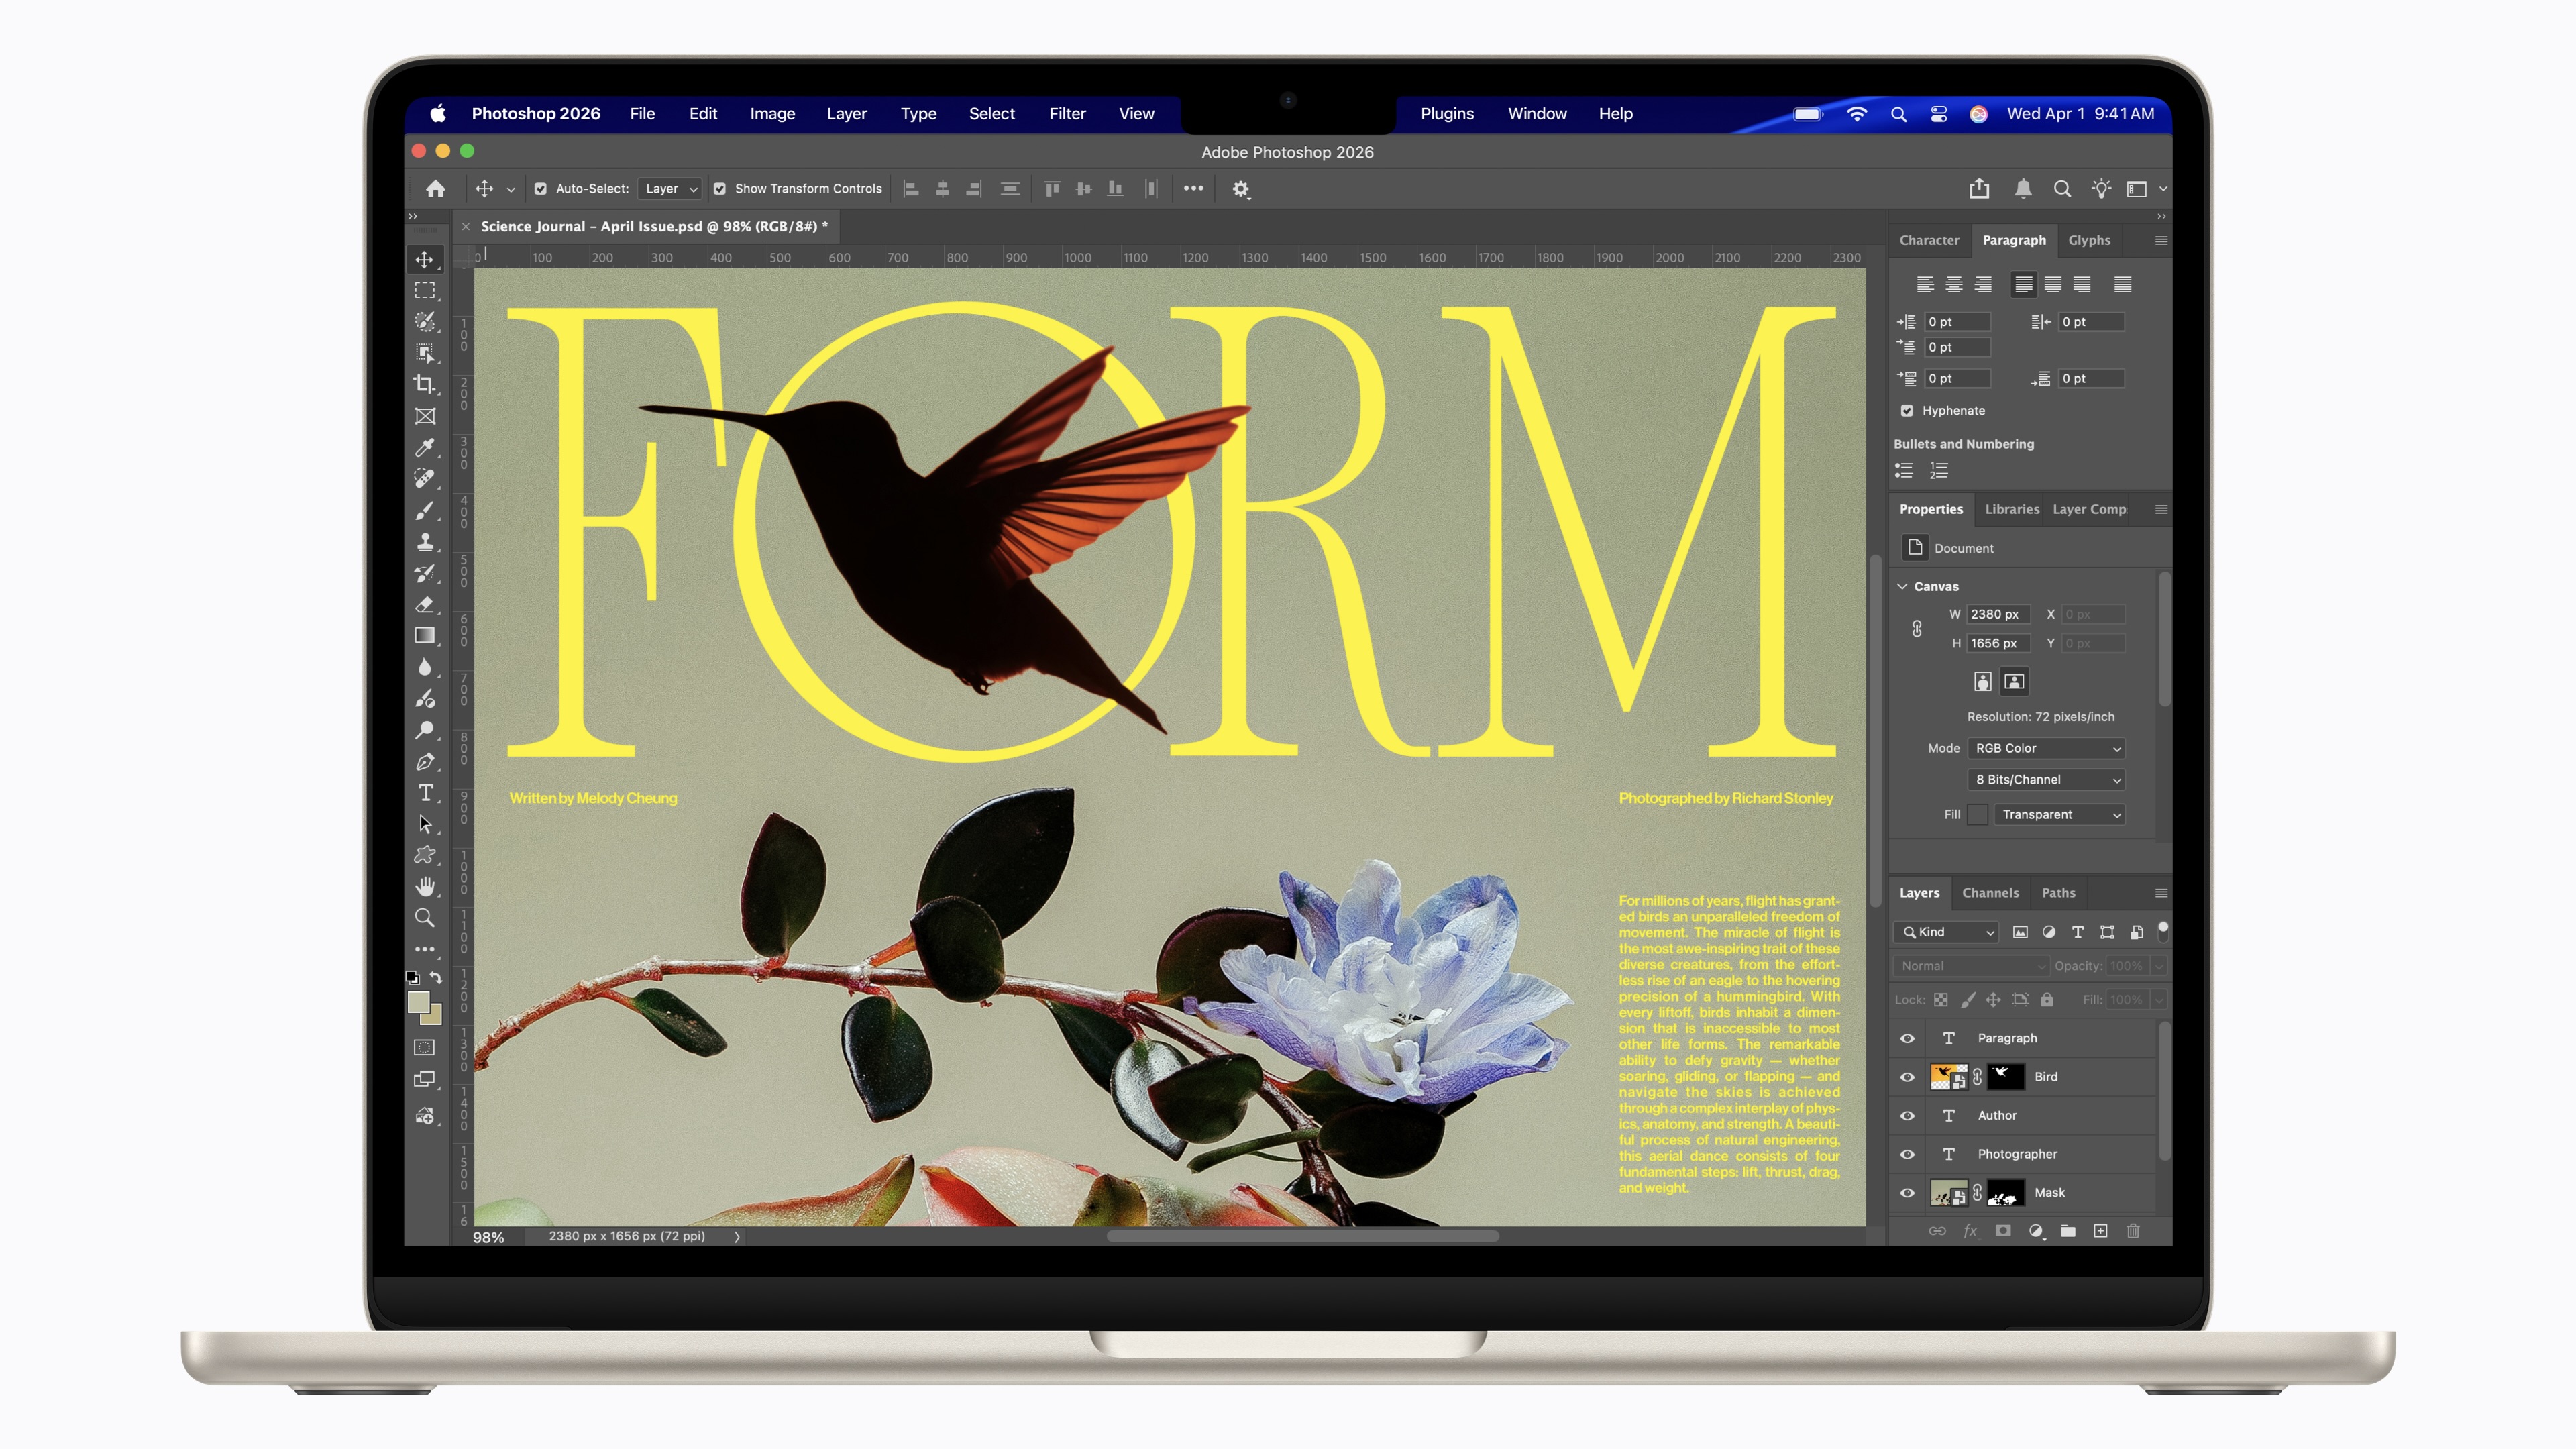Select the Clone Stamp tool
This screenshot has width=2576, height=1449.
424,541
